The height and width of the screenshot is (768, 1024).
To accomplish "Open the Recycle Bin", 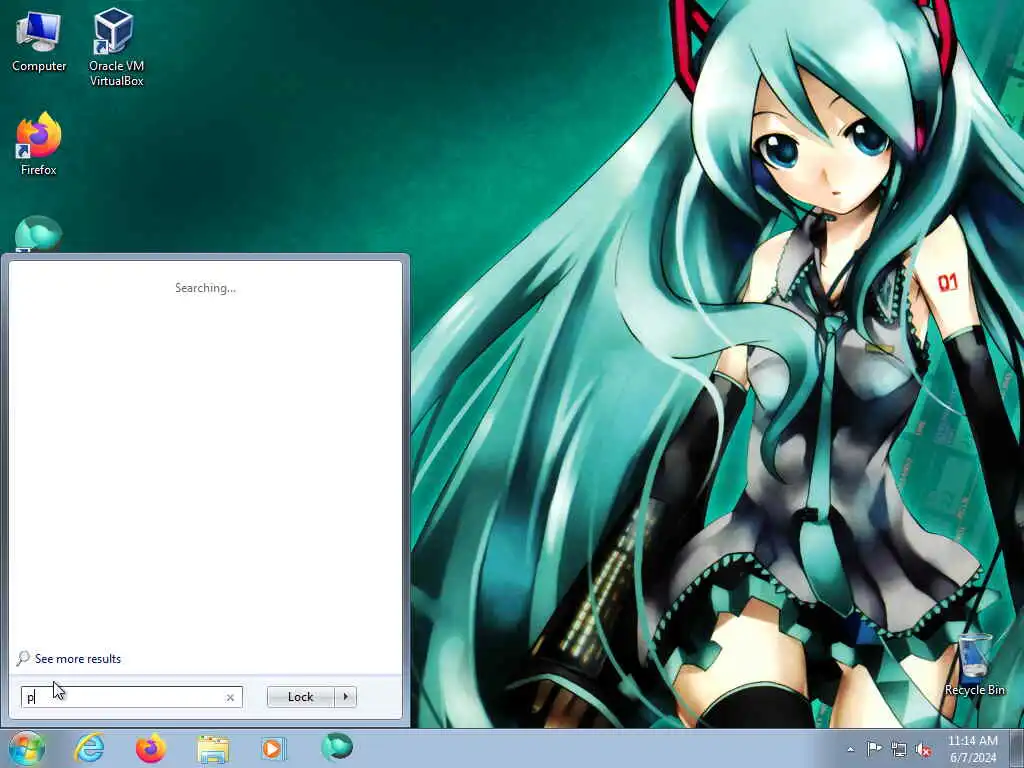I will (x=974, y=665).
